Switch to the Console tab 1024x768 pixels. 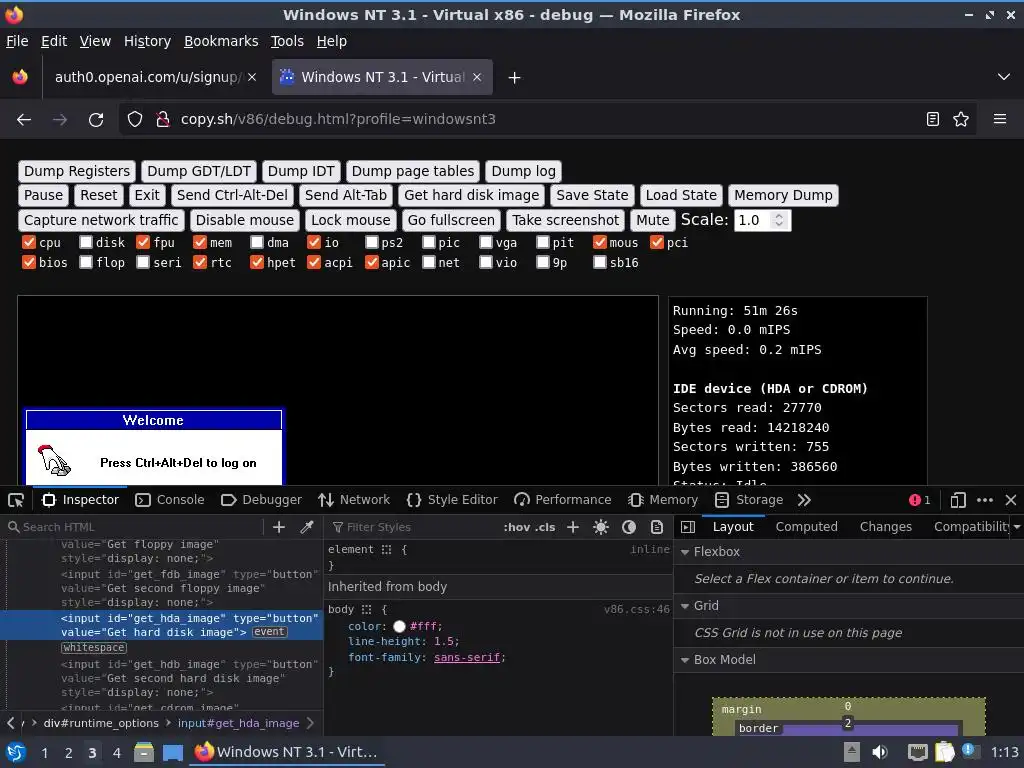pos(170,500)
